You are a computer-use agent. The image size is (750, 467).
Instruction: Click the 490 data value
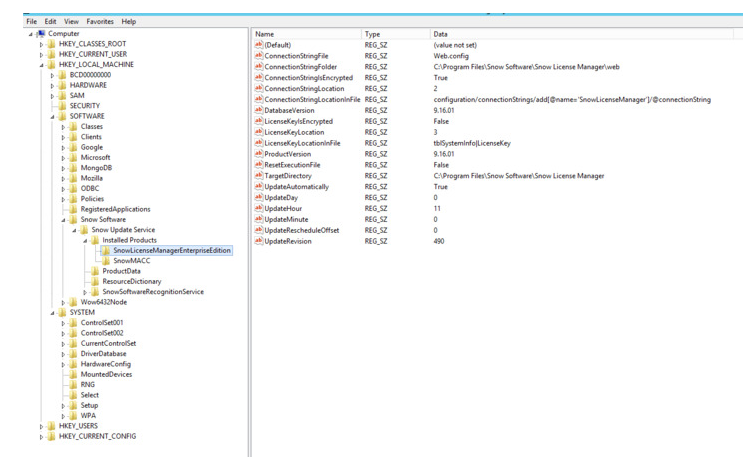[x=439, y=241]
